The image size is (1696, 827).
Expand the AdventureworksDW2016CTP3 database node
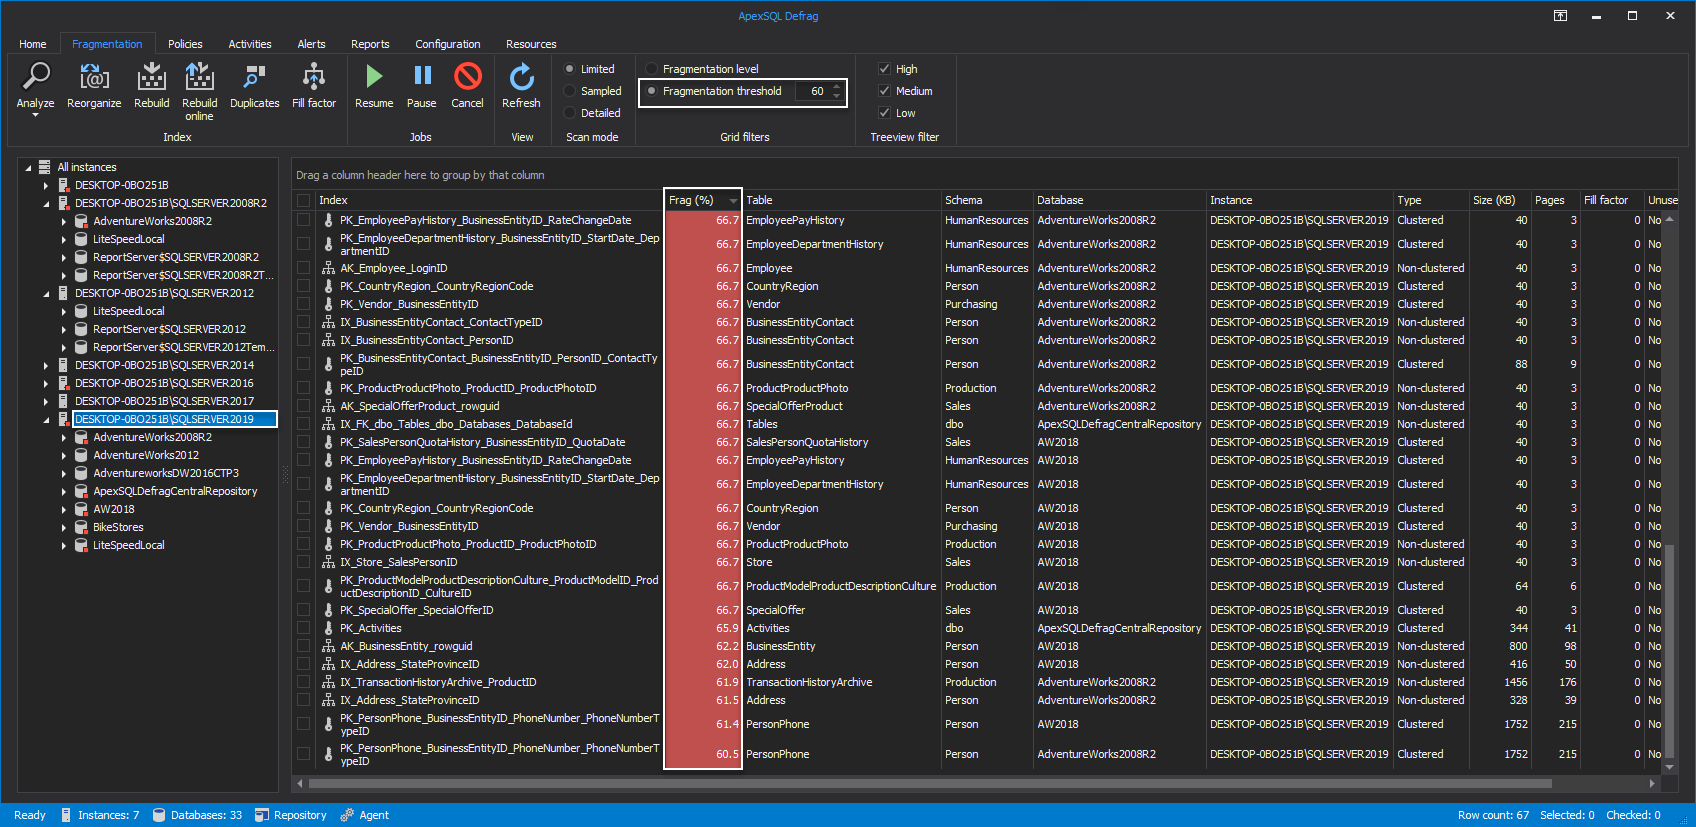64,473
